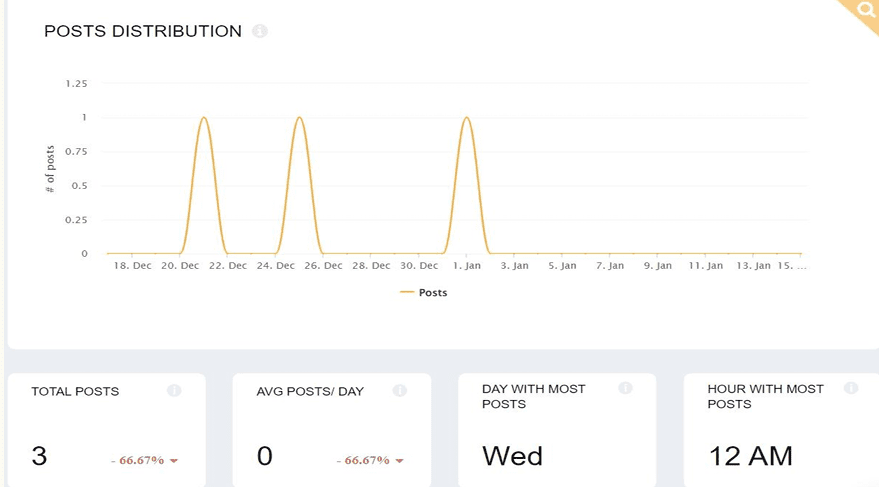Select the chart peak near 25 December

click(299, 118)
